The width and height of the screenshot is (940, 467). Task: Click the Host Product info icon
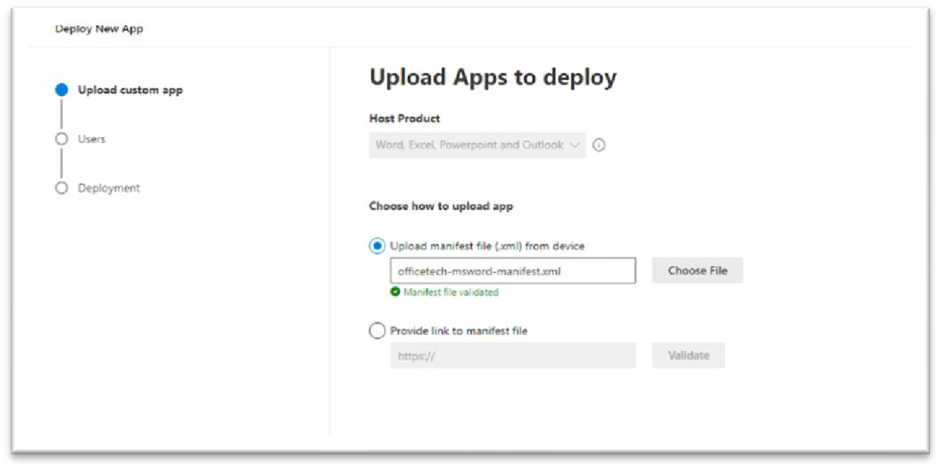coord(598,145)
